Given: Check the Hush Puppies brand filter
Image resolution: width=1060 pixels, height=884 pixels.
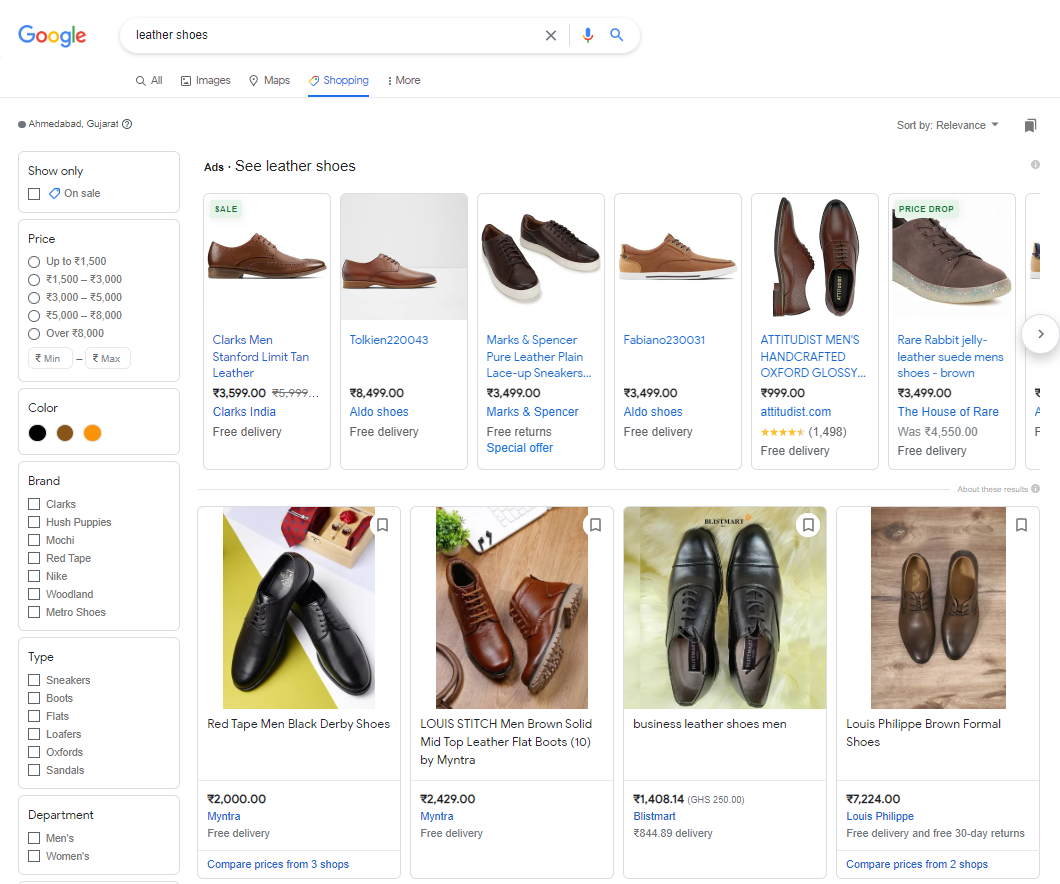Looking at the screenshot, I should click(x=34, y=522).
